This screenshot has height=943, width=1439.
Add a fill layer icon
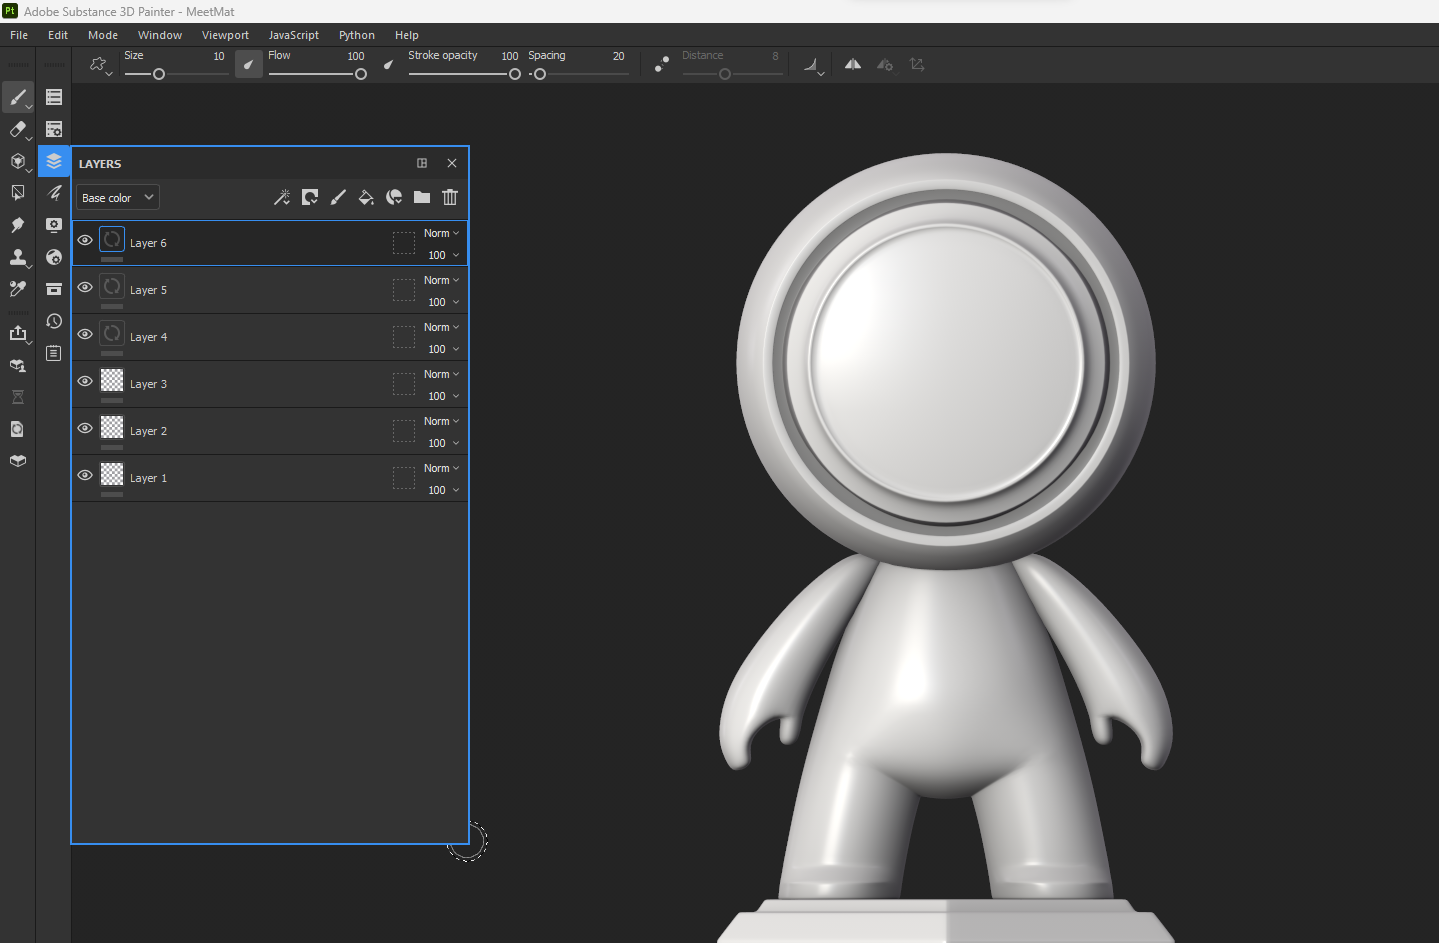pyautogui.click(x=366, y=197)
